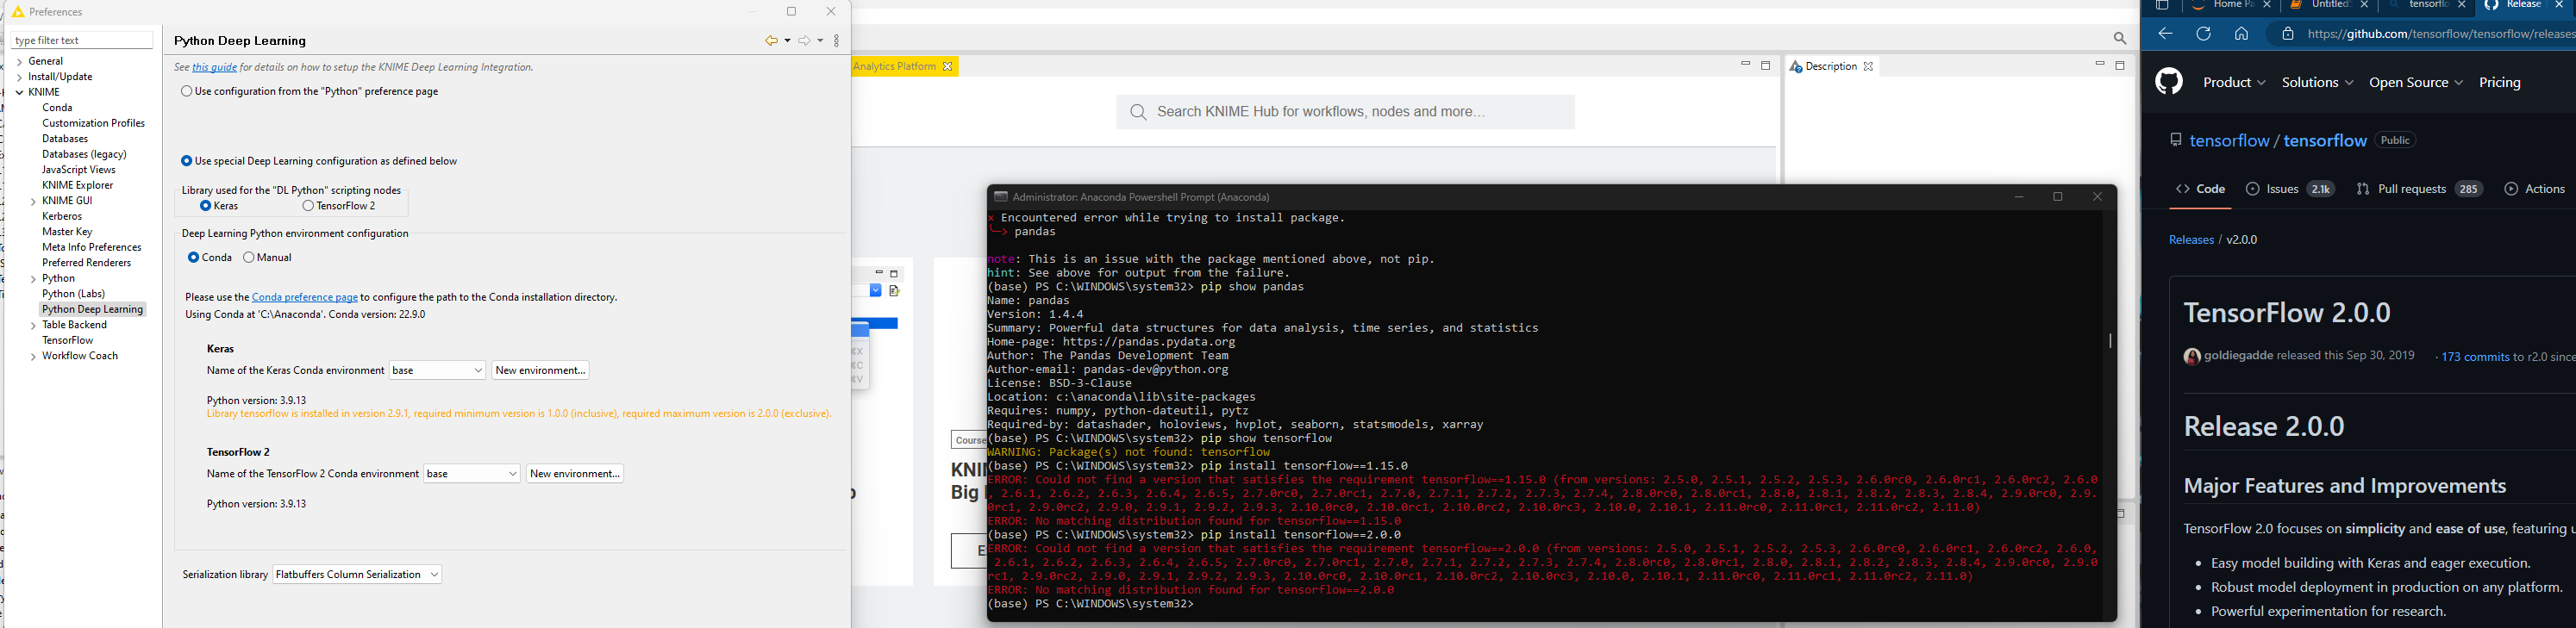The width and height of the screenshot is (2576, 628).
Task: Maximize the Description panel
Action: [2120, 65]
